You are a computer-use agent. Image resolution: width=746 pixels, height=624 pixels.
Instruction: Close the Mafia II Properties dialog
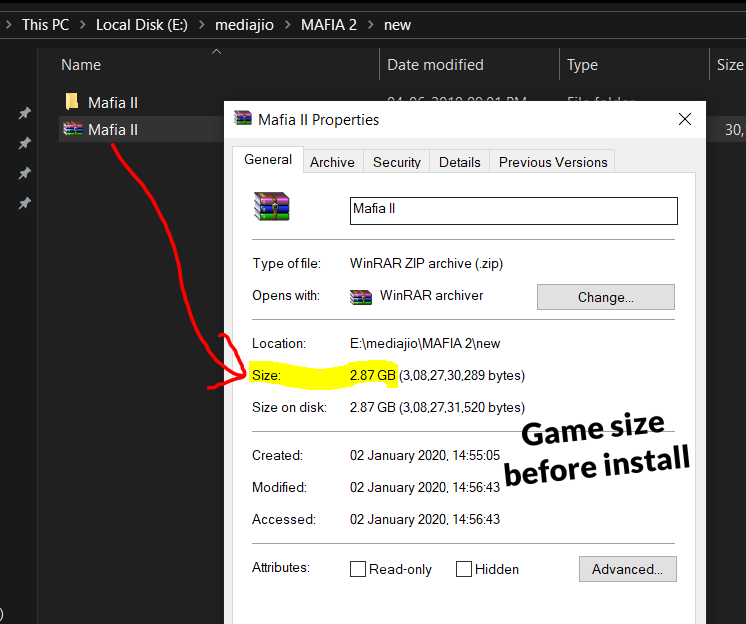point(685,119)
